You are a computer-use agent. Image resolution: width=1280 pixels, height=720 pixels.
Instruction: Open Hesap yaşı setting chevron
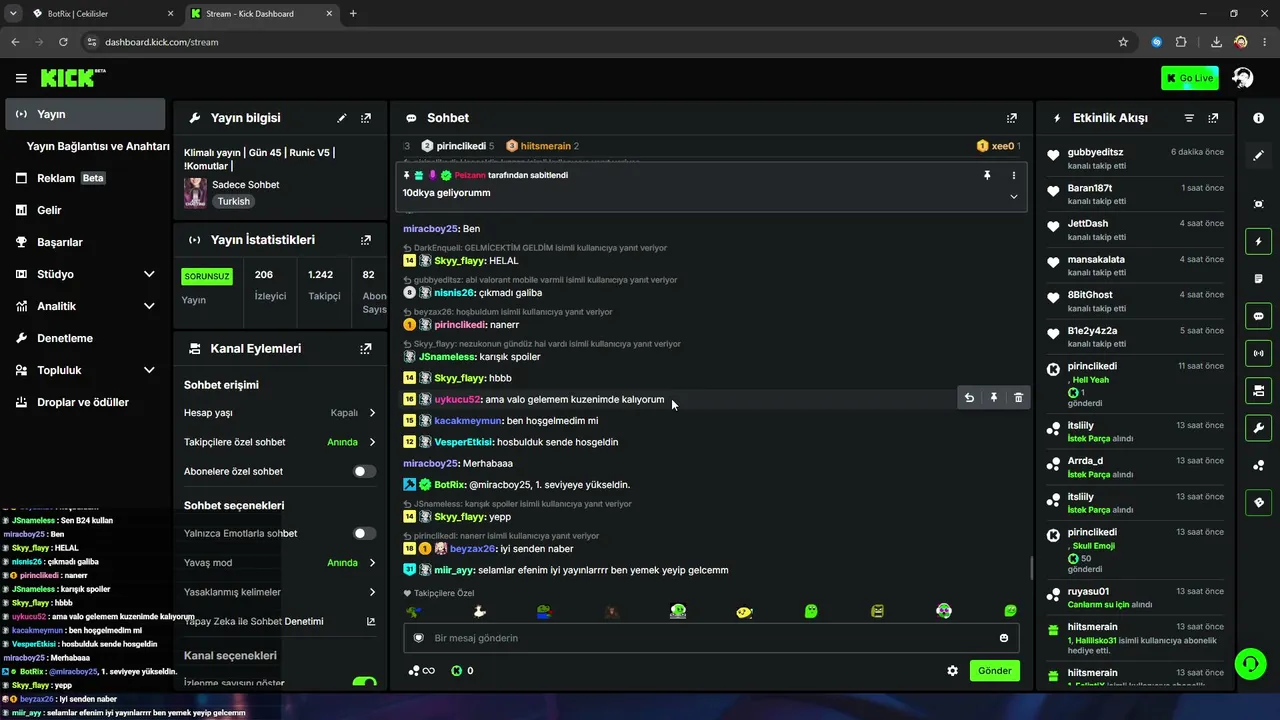pos(372,413)
